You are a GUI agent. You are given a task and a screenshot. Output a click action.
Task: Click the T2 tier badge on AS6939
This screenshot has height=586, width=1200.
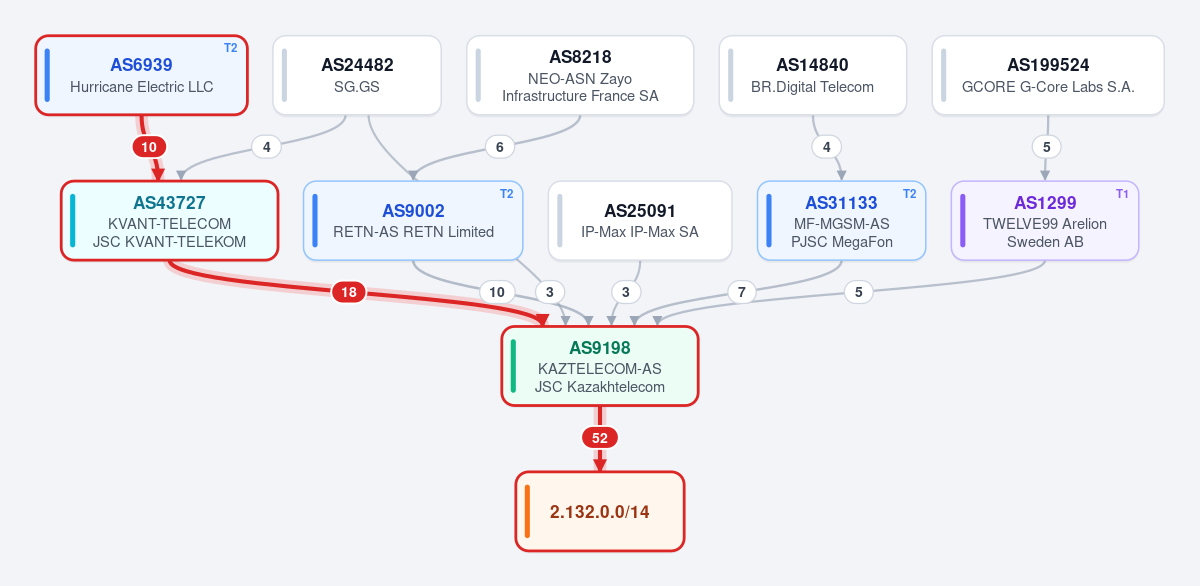230,48
